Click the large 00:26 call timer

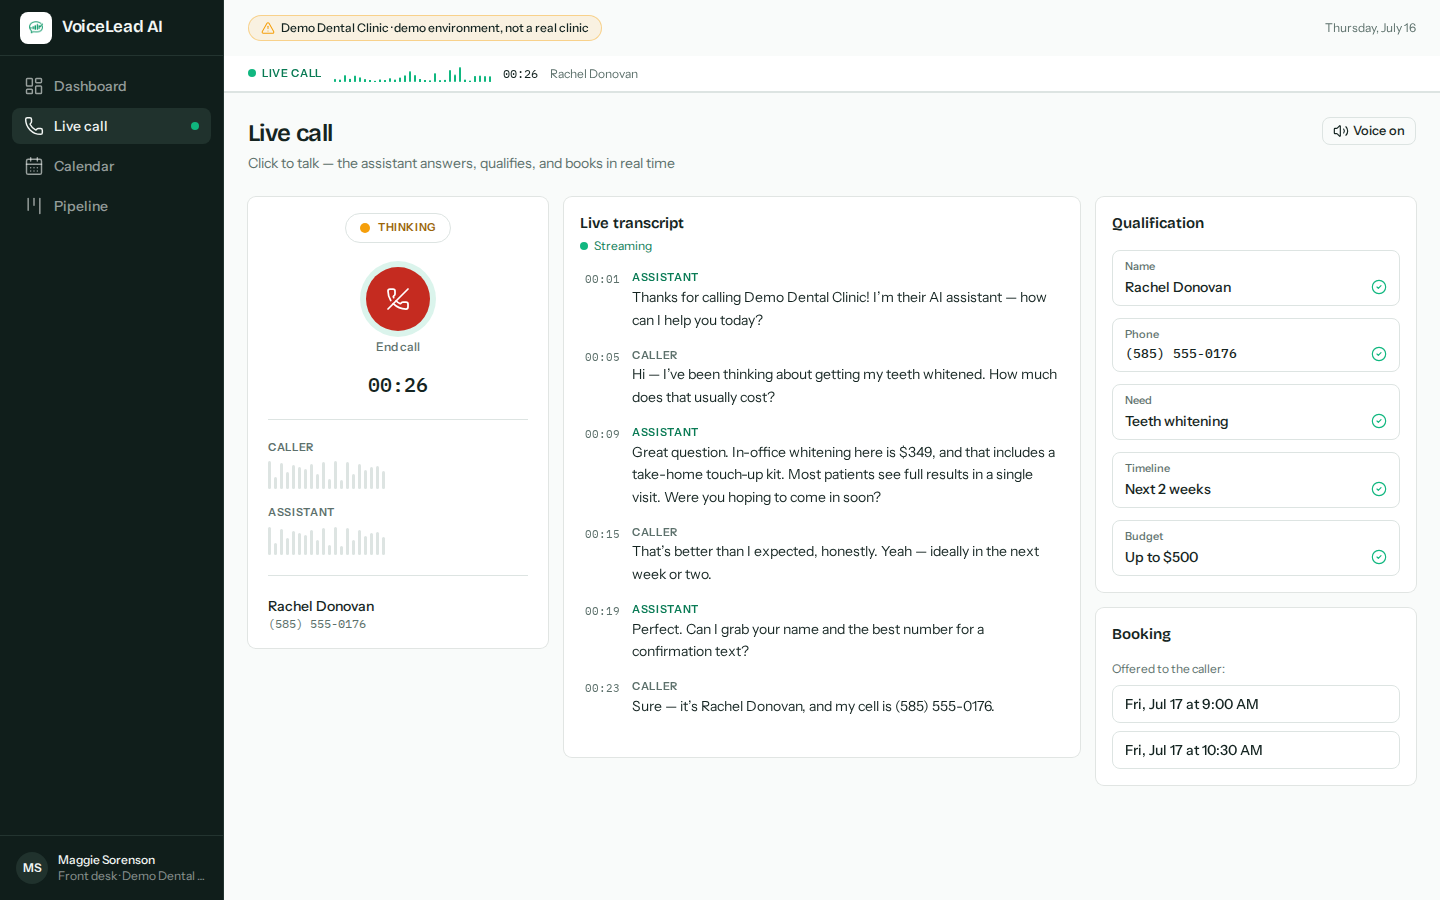click(398, 385)
